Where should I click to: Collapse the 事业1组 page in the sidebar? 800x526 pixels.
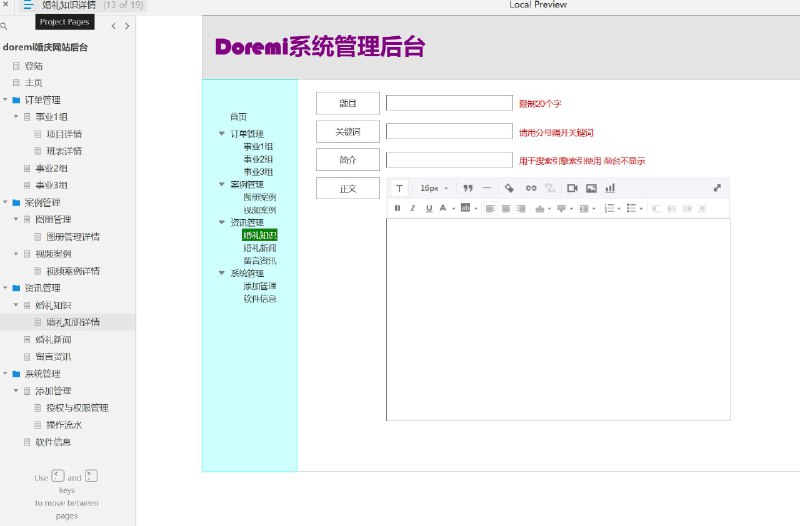[x=16, y=116]
